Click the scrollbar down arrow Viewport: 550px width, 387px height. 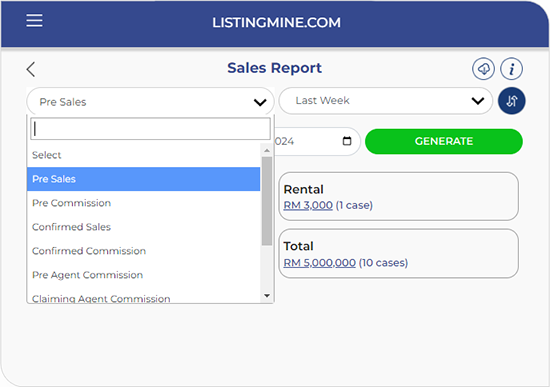tap(267, 296)
